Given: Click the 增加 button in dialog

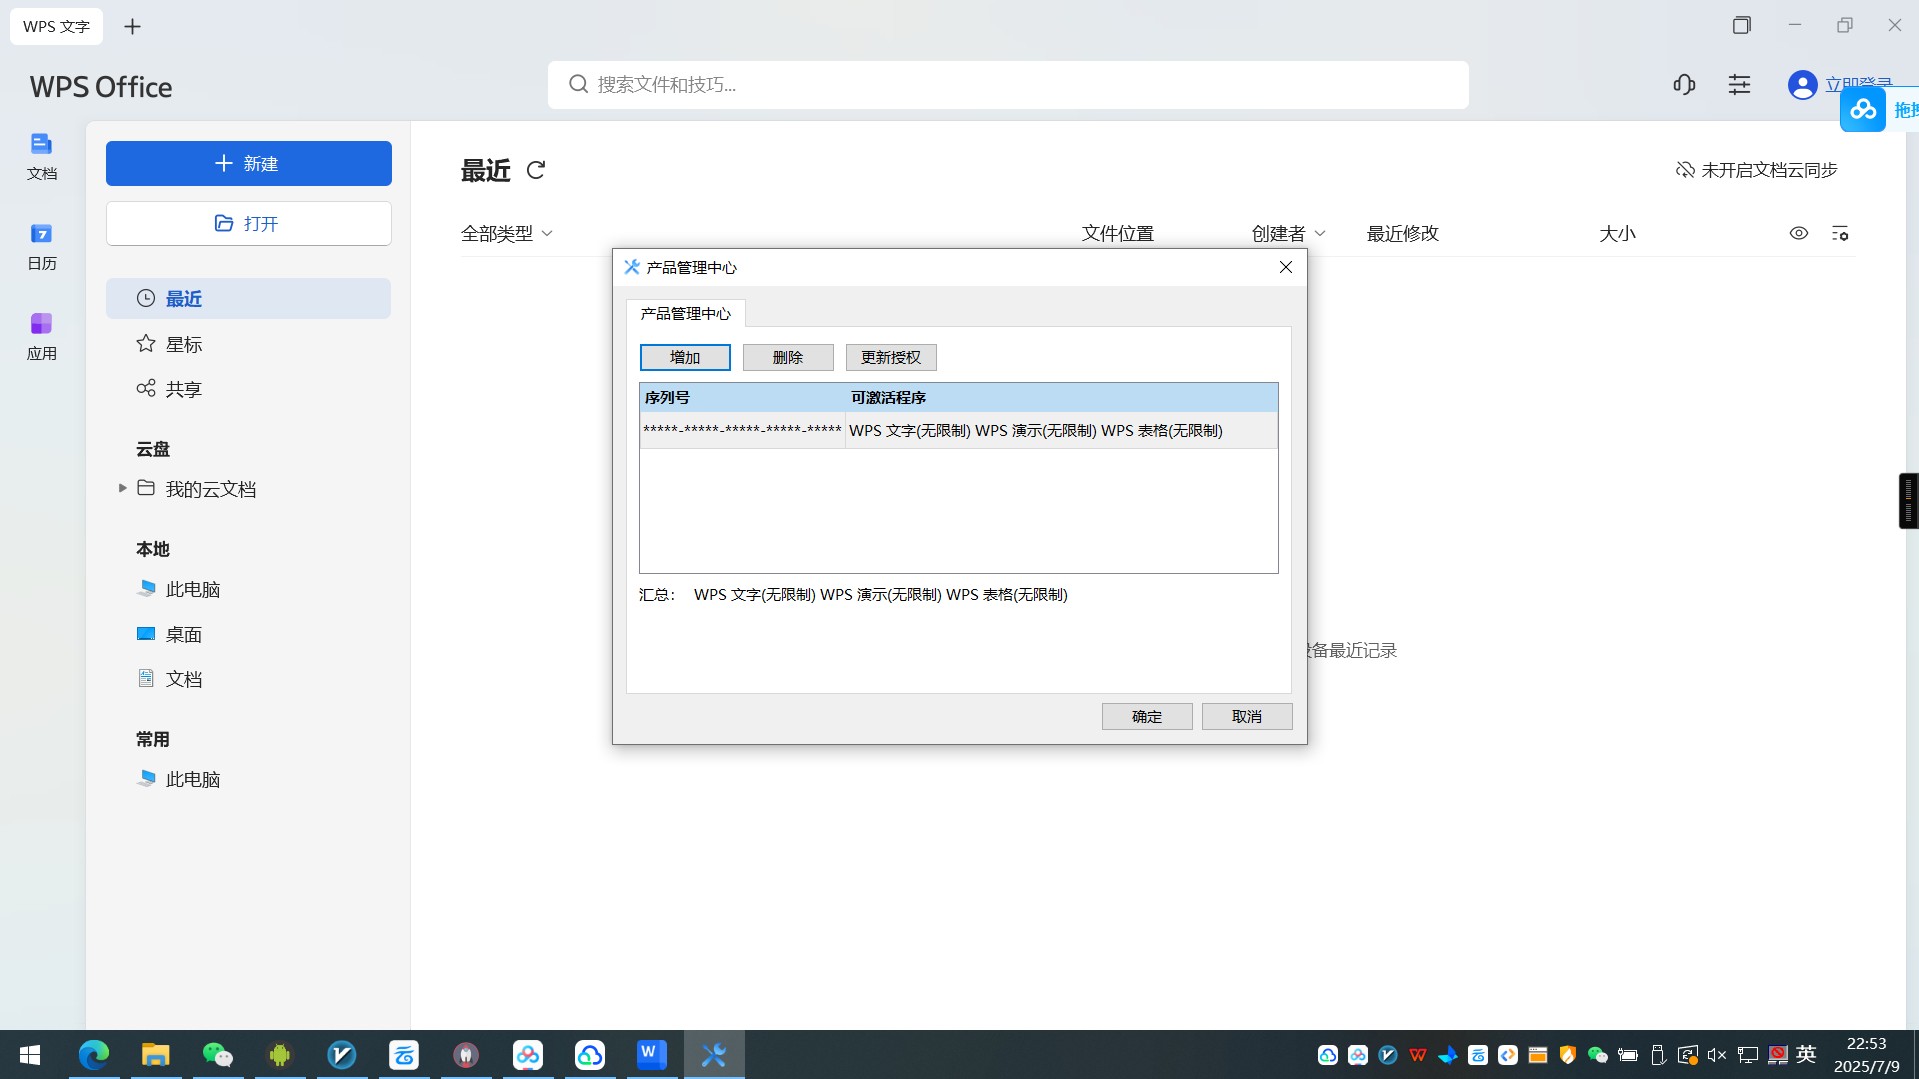Looking at the screenshot, I should 685,357.
